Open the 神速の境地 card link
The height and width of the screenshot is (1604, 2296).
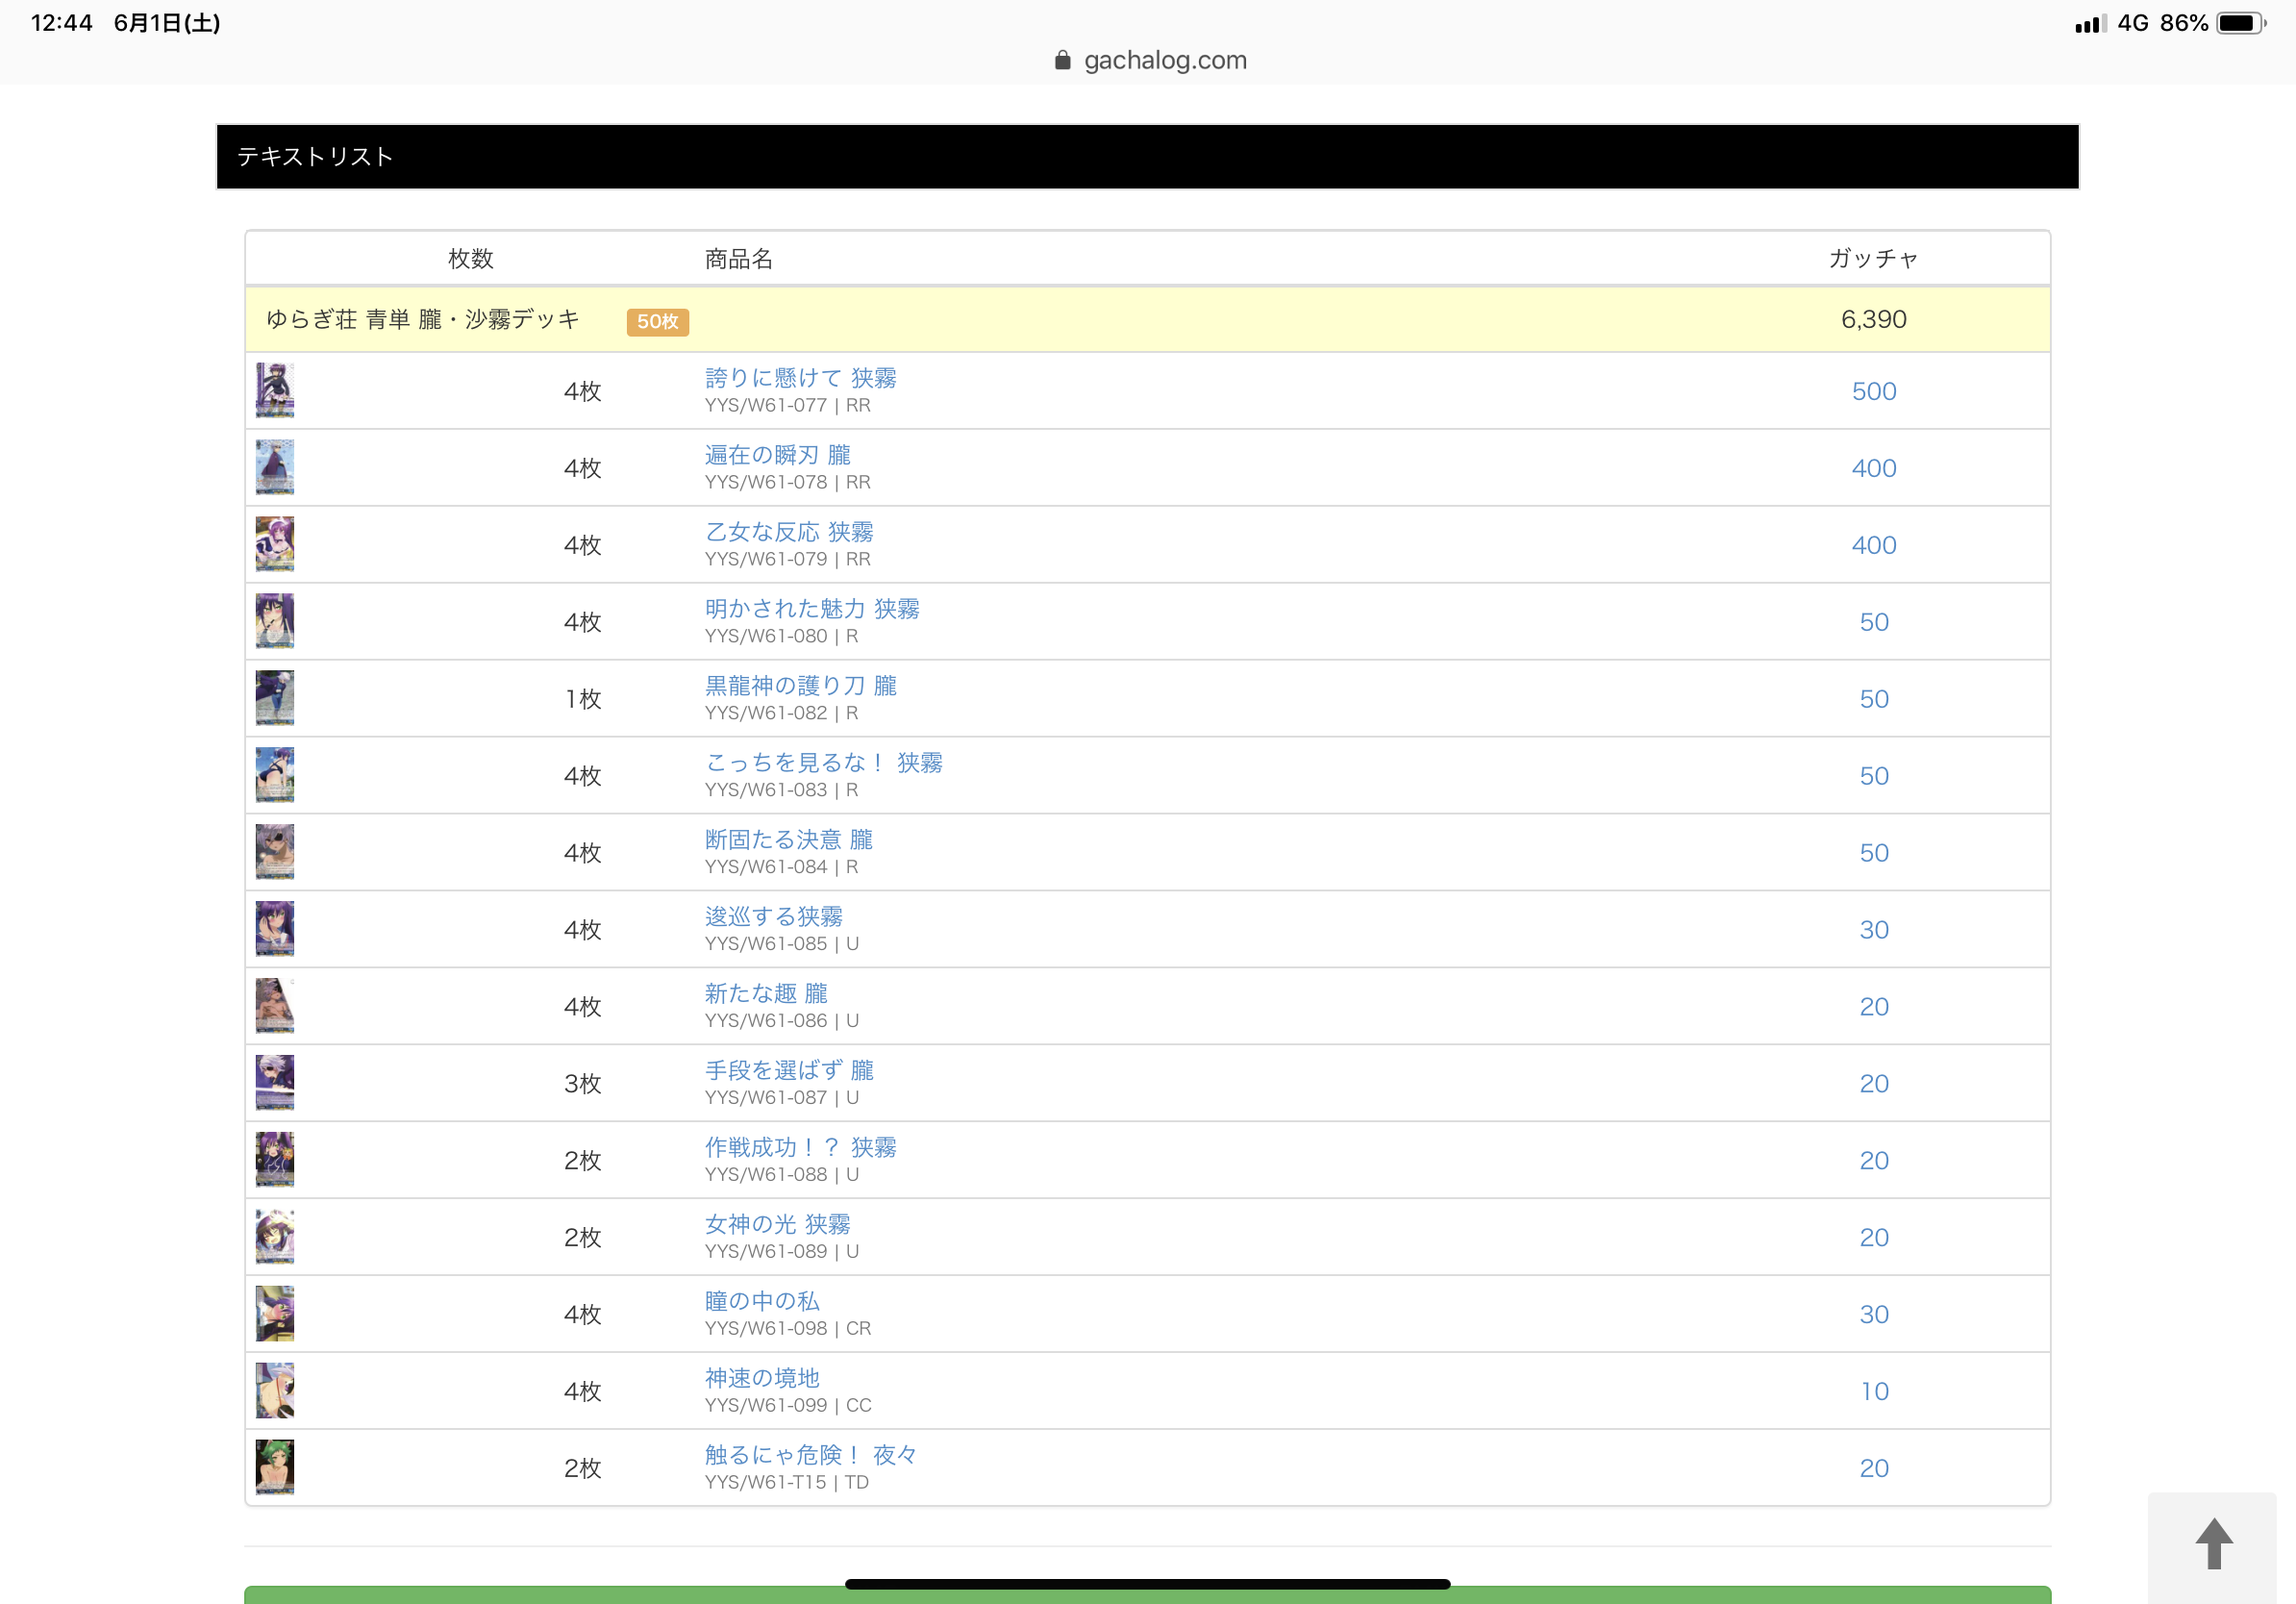(763, 1379)
